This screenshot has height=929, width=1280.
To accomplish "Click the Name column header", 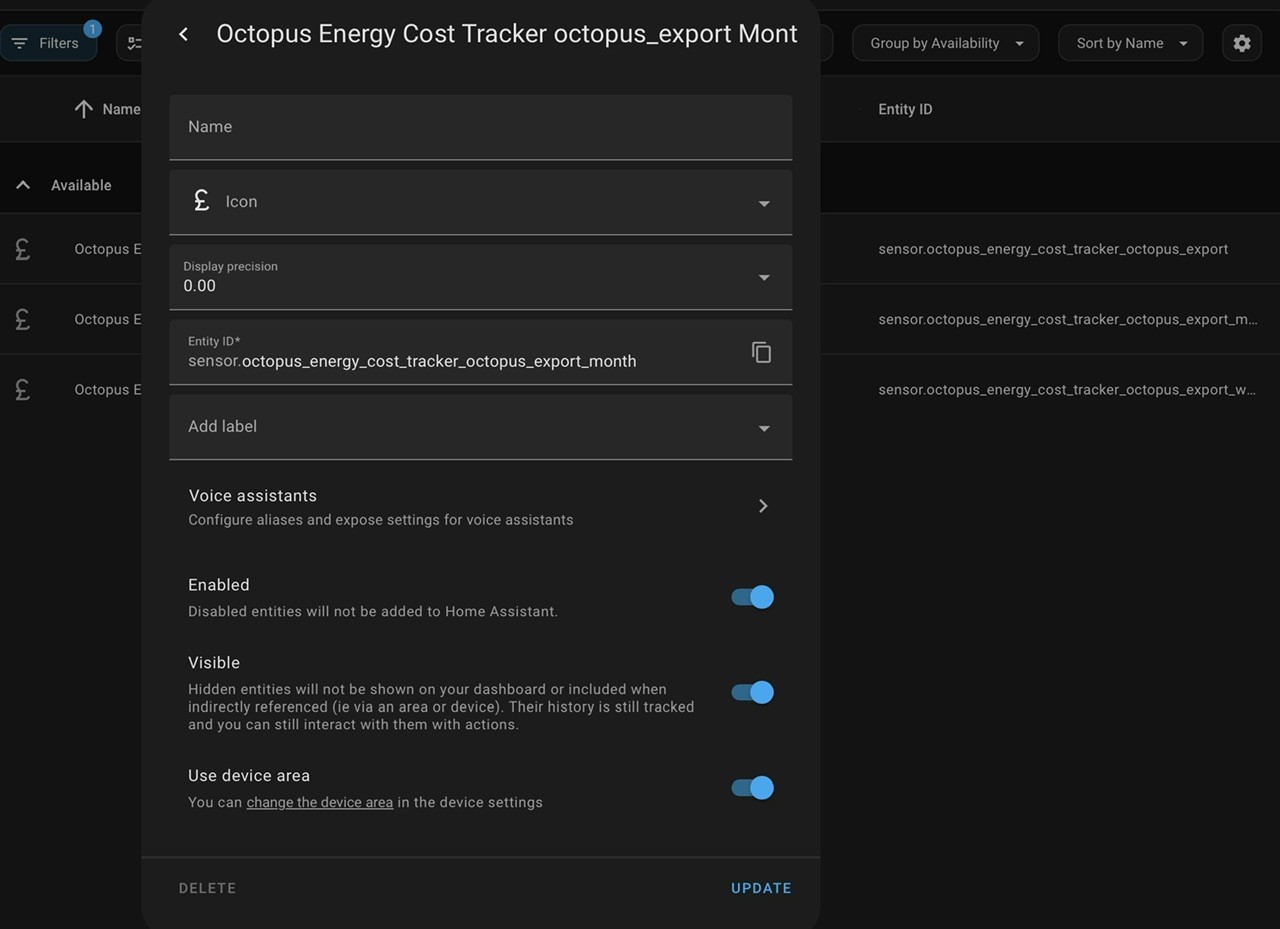I will pos(121,109).
